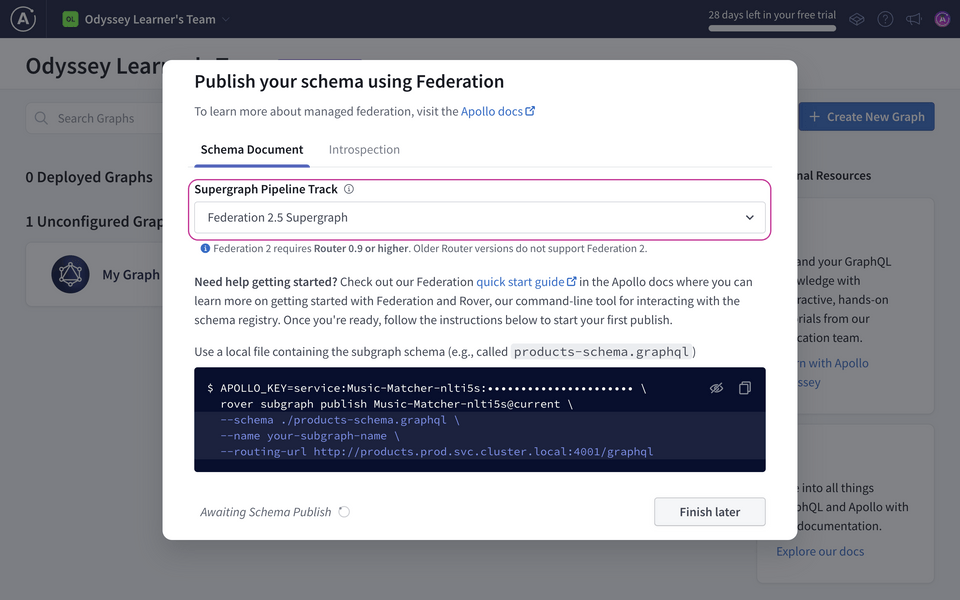
Task: Open the Federation 2.5 Supergraph dropdown
Action: (480, 217)
